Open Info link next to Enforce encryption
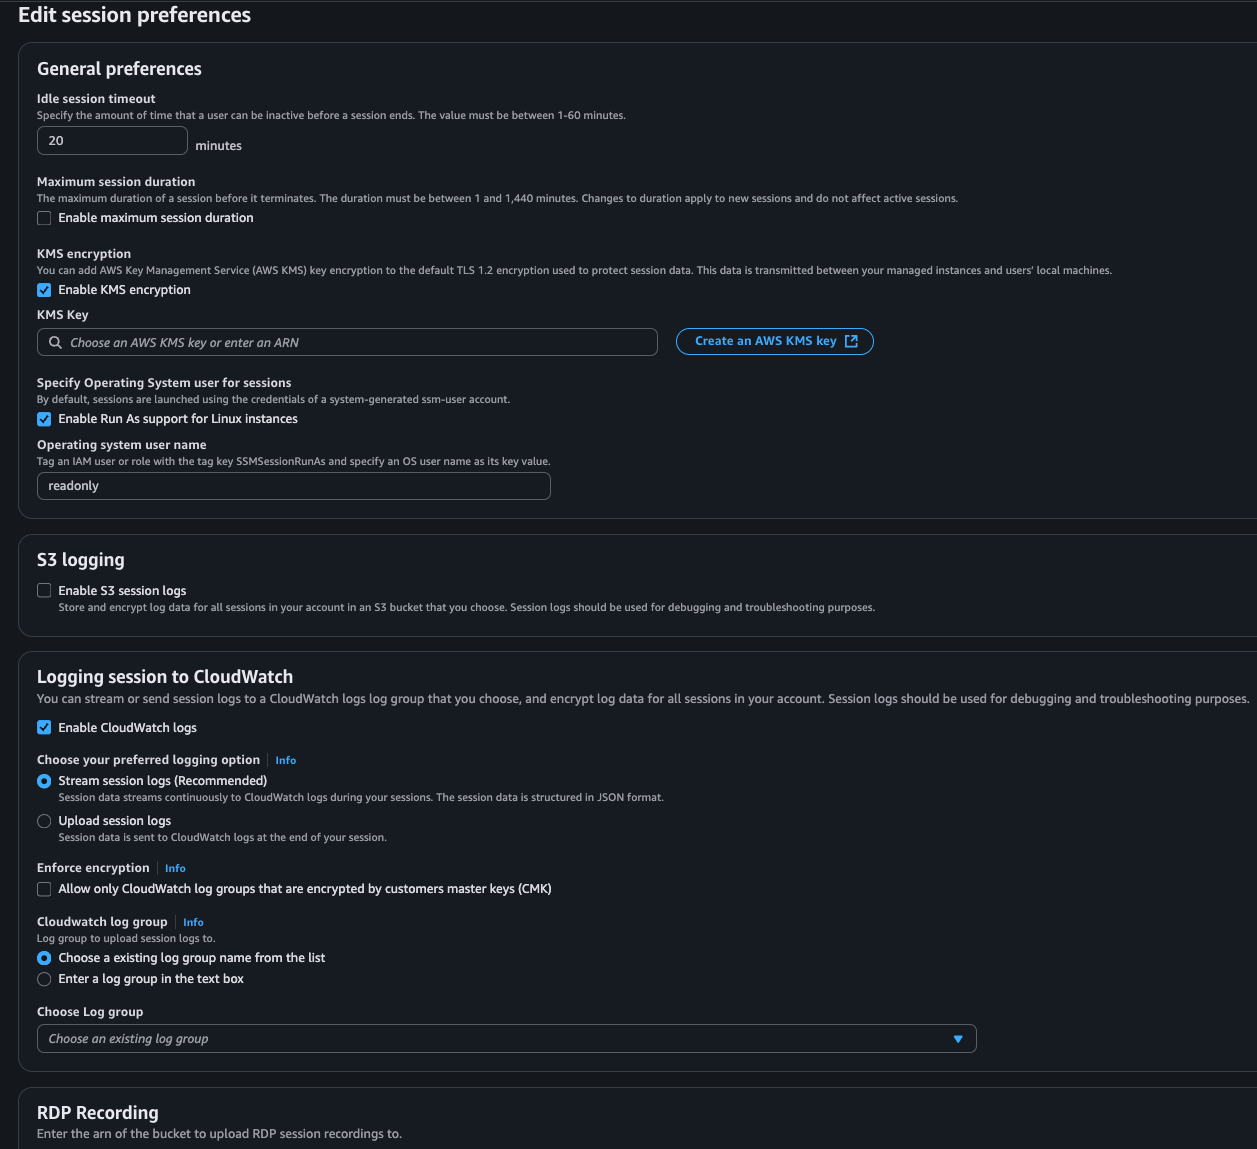 175,869
